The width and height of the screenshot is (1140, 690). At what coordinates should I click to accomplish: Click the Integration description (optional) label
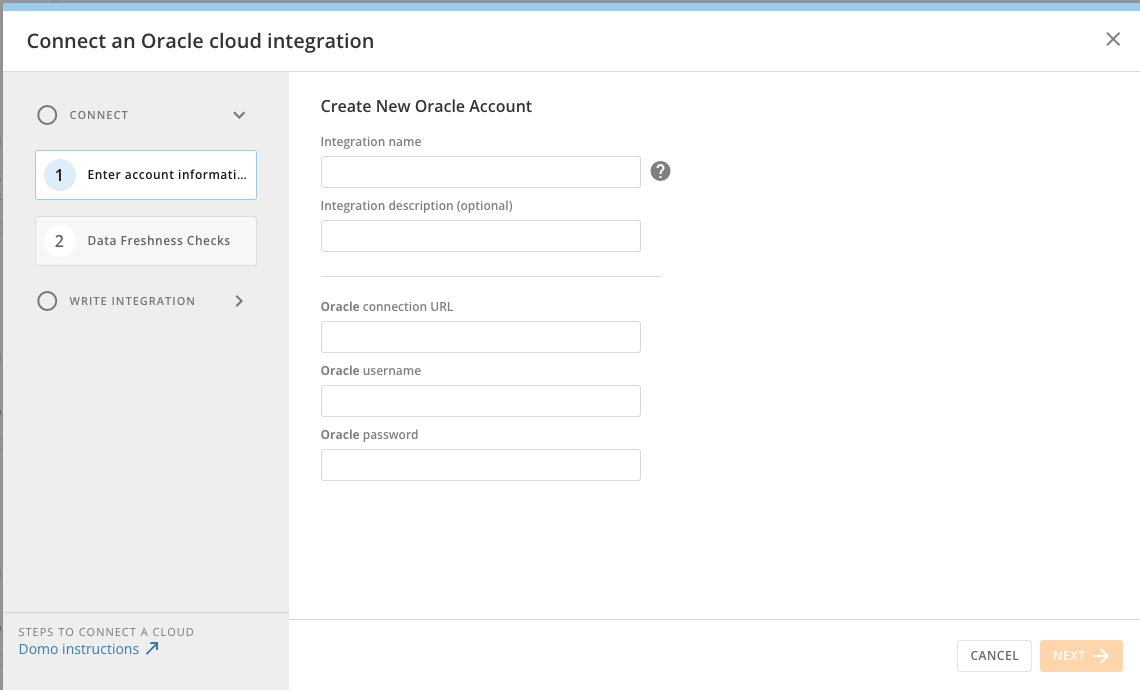pyautogui.click(x=417, y=206)
